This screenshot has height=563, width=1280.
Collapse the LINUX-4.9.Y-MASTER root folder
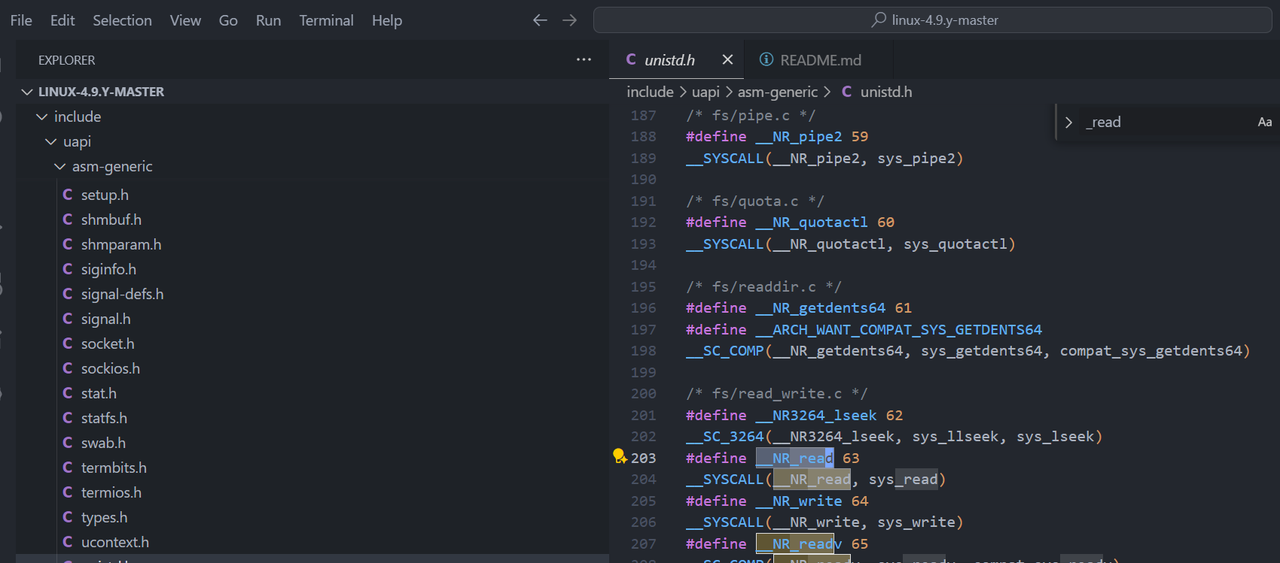(x=28, y=92)
